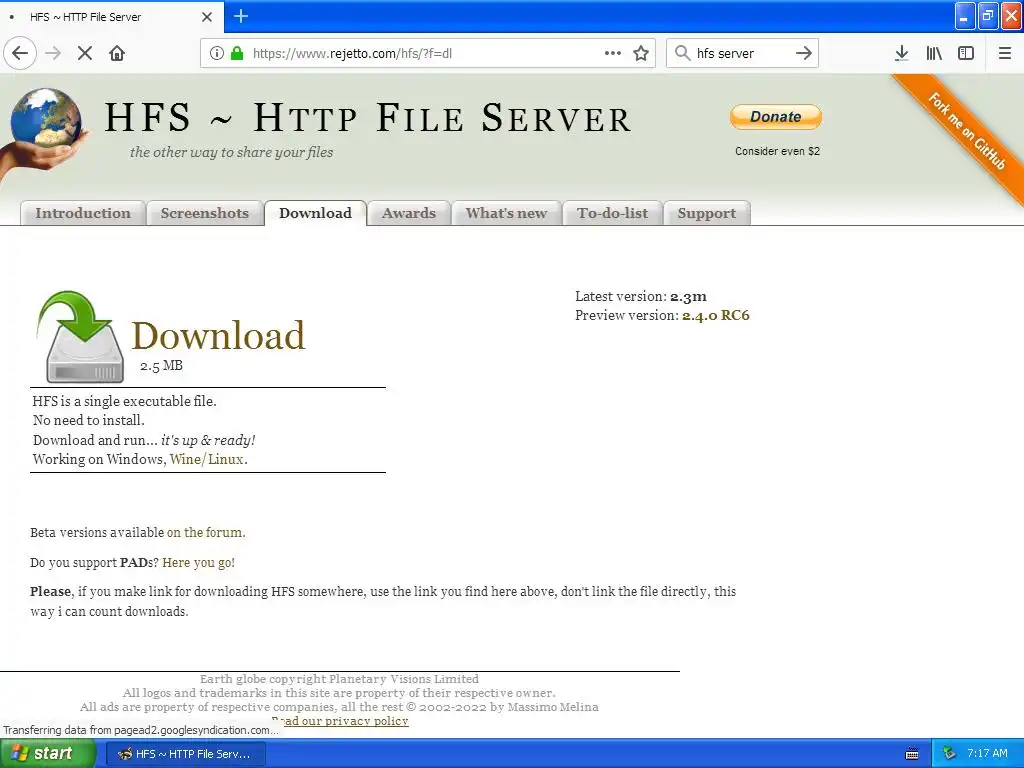
Task: Click the 'Consider even $2' text
Action: (x=777, y=151)
